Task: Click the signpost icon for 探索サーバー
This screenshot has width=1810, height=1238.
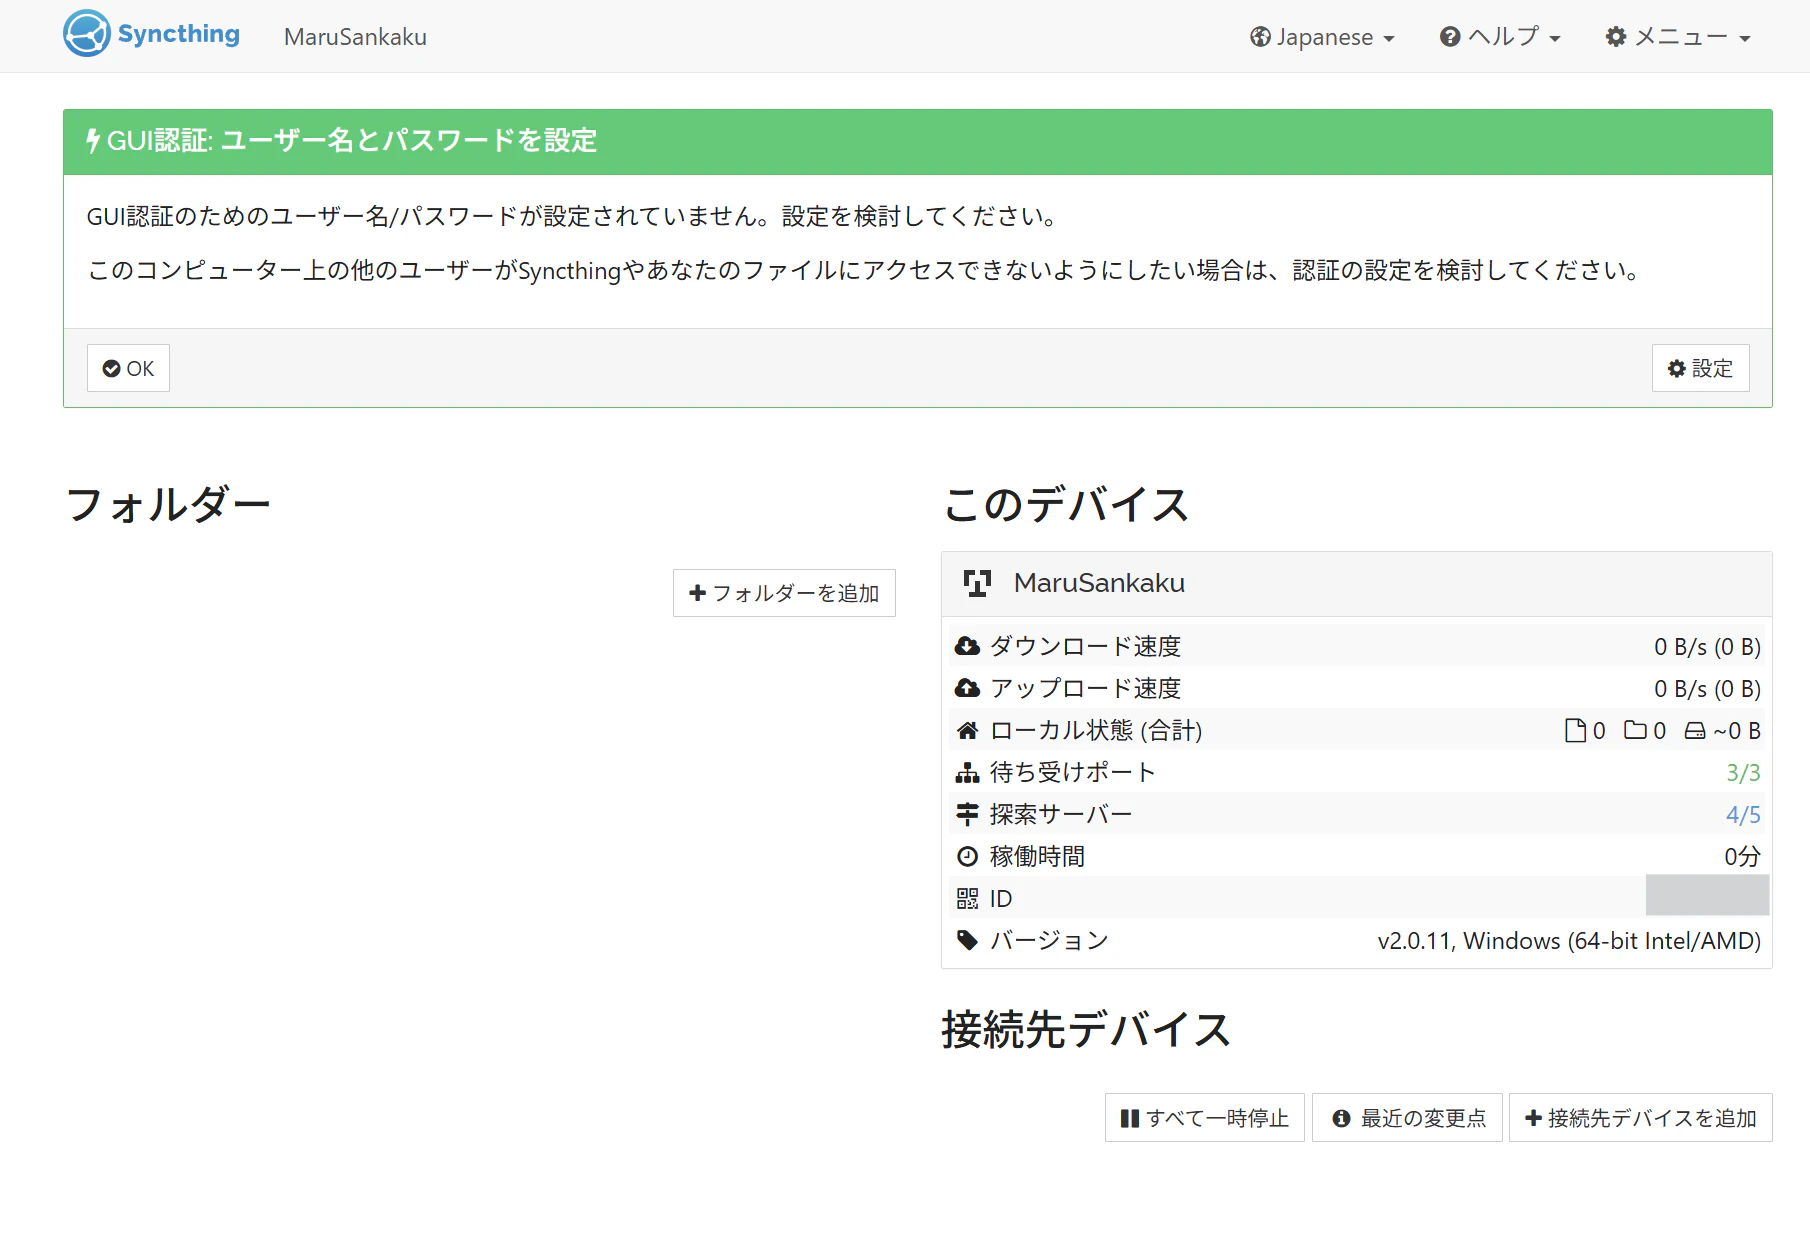Action: [967, 814]
